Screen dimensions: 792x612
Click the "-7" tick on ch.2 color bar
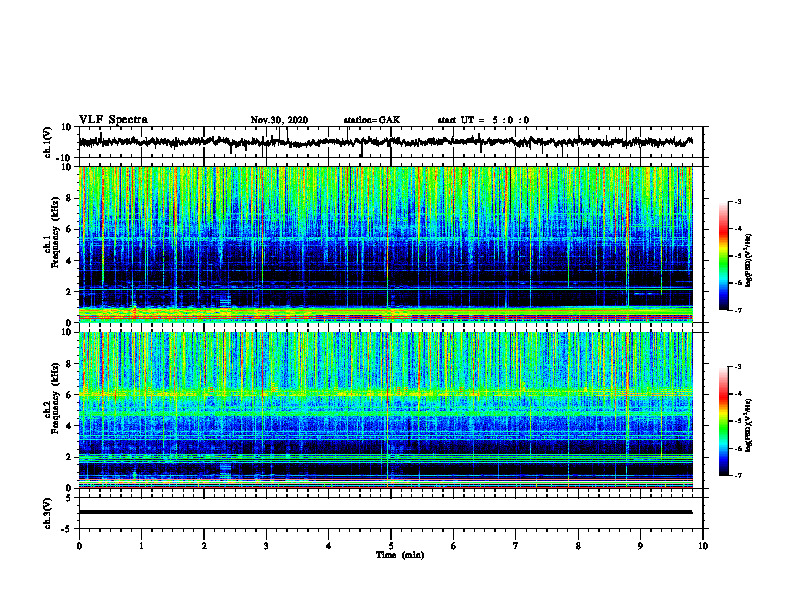pyautogui.click(x=737, y=475)
